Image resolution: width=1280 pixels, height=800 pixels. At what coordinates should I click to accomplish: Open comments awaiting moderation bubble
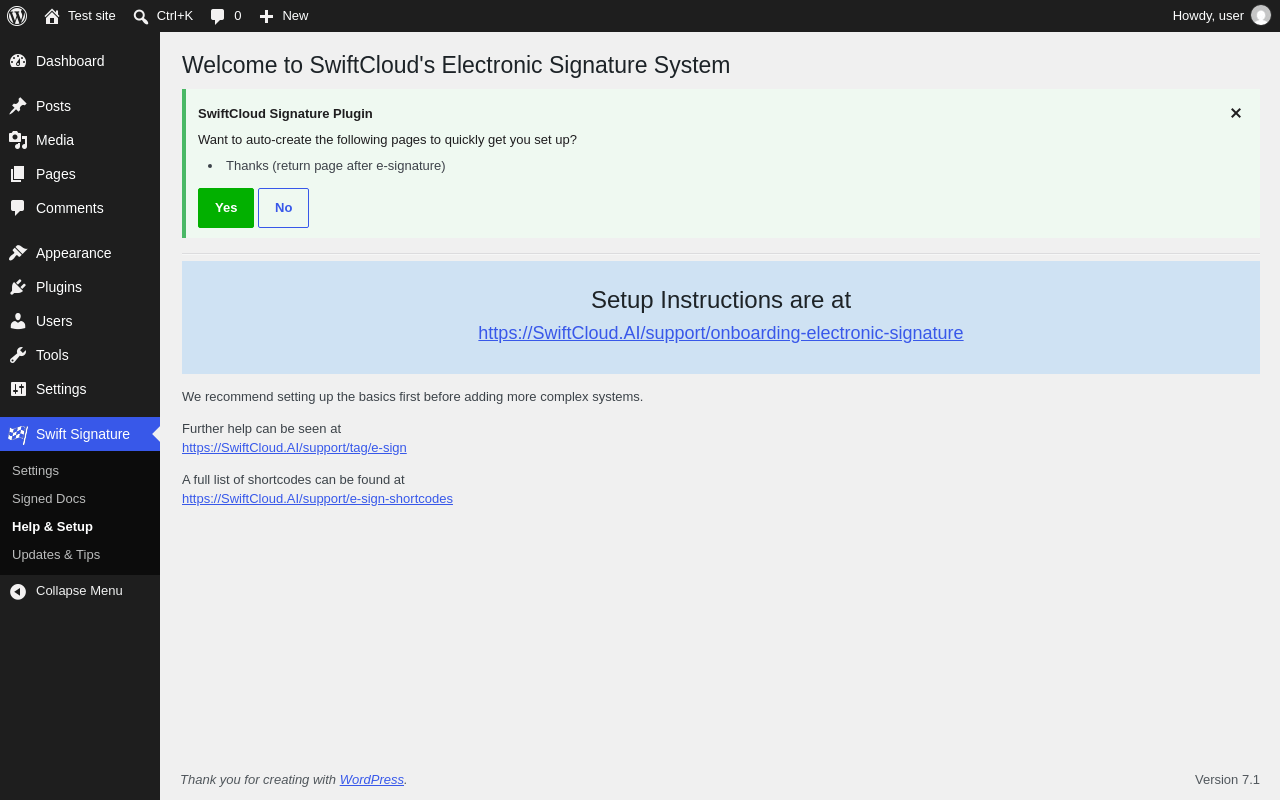tap(226, 16)
